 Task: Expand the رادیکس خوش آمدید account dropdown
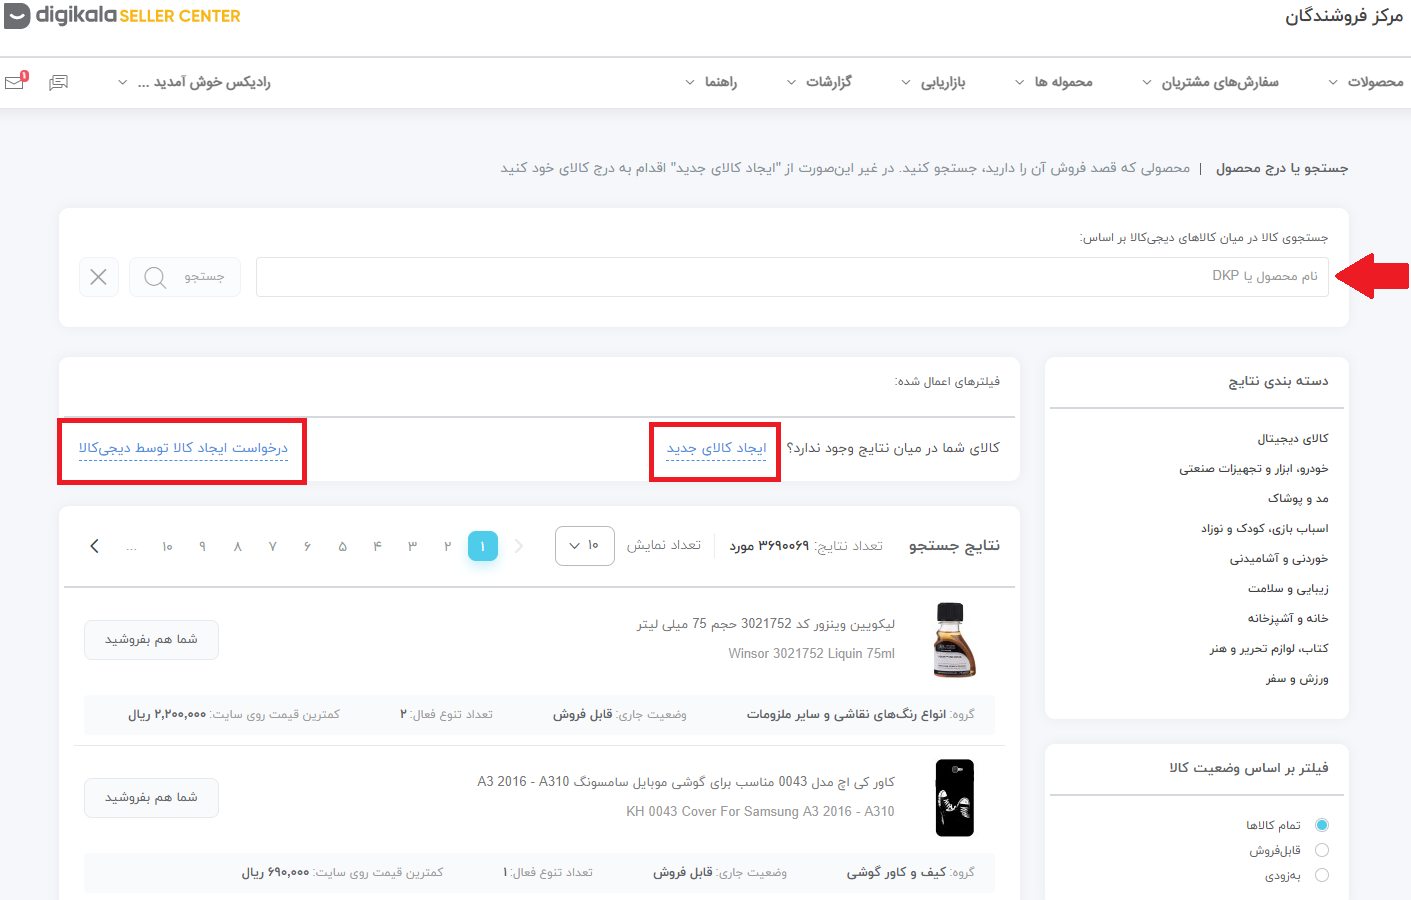(195, 82)
